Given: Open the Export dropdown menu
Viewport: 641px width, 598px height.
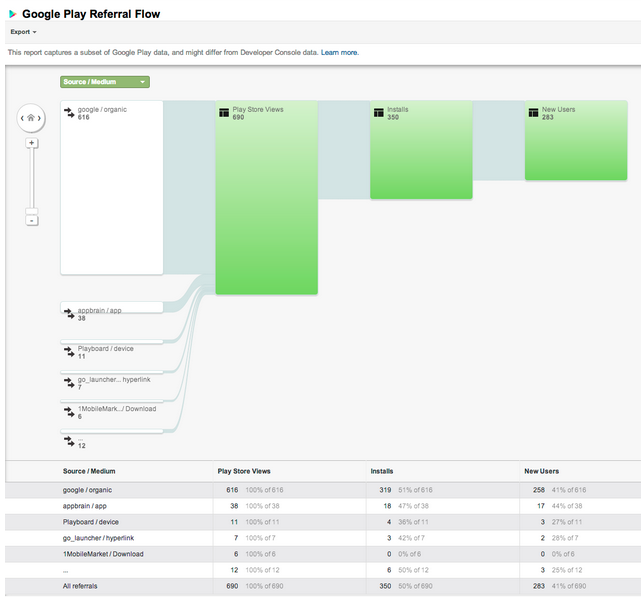Looking at the screenshot, I should click(x=23, y=32).
